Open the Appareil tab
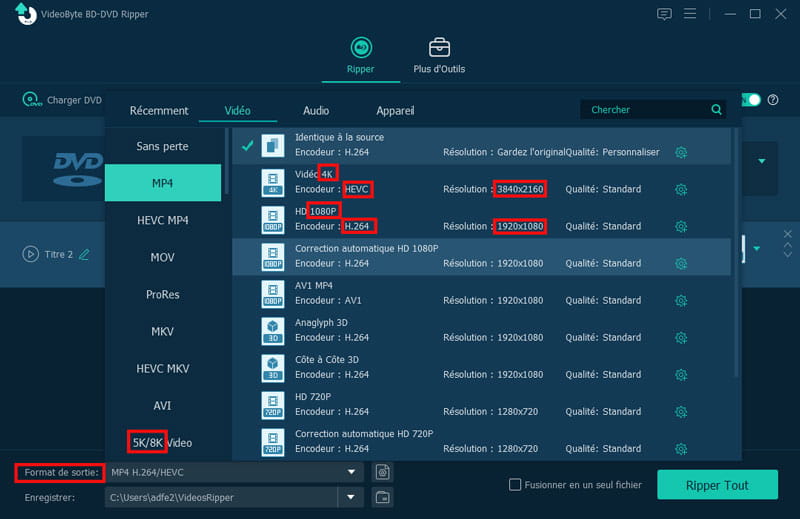 [x=395, y=111]
